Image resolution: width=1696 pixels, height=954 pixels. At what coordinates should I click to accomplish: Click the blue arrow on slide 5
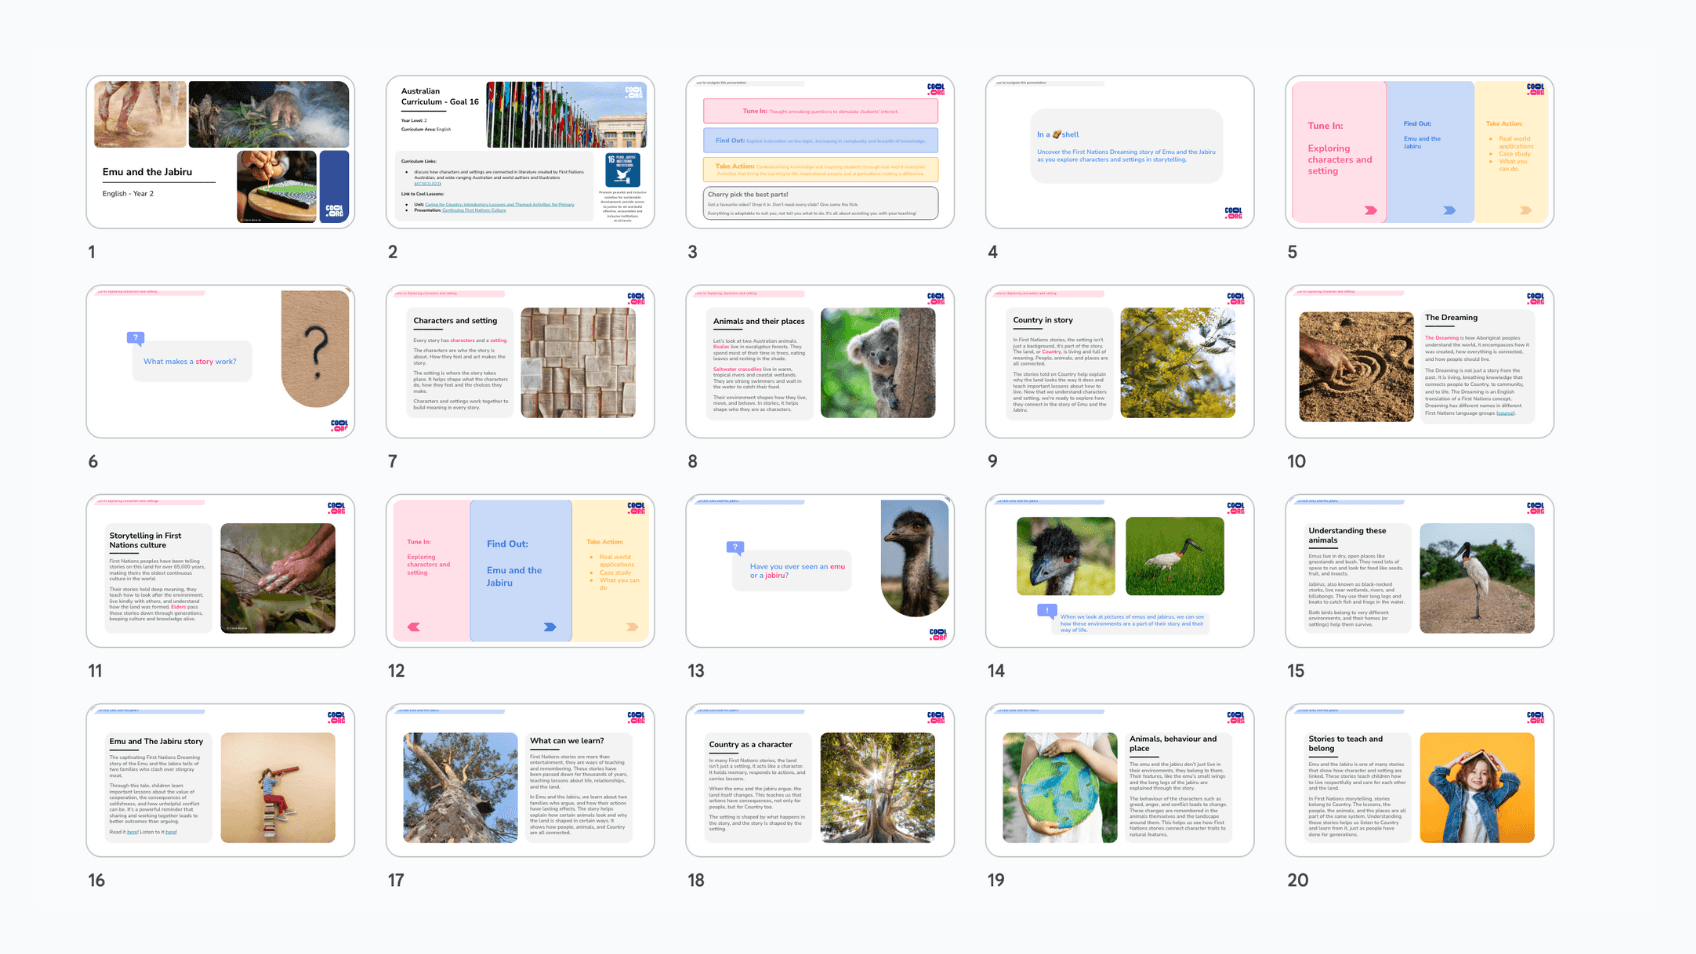1449,210
